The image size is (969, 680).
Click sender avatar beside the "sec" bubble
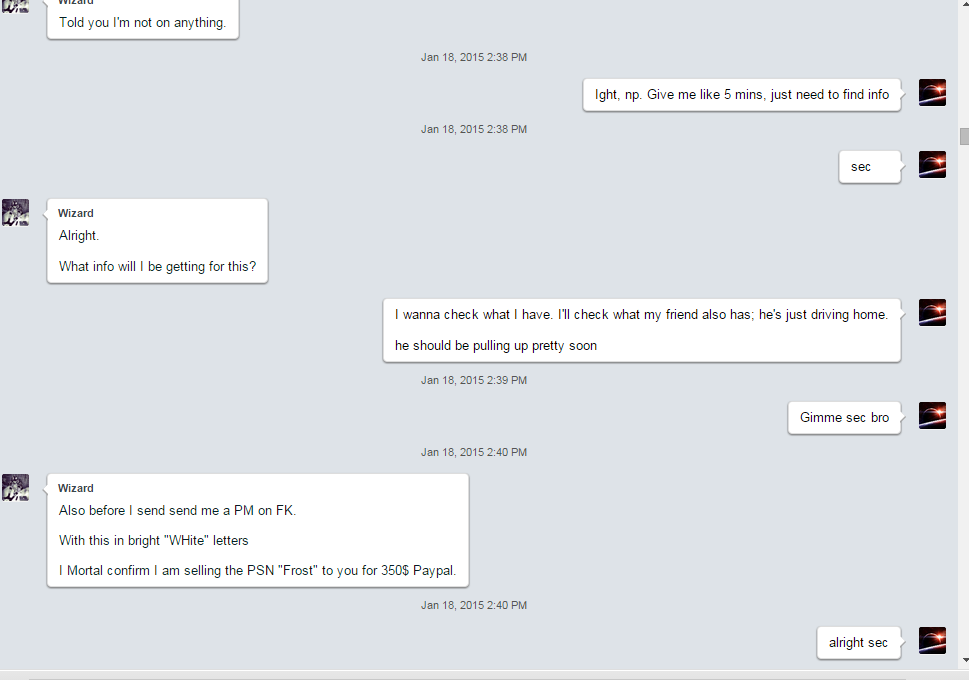coord(933,164)
